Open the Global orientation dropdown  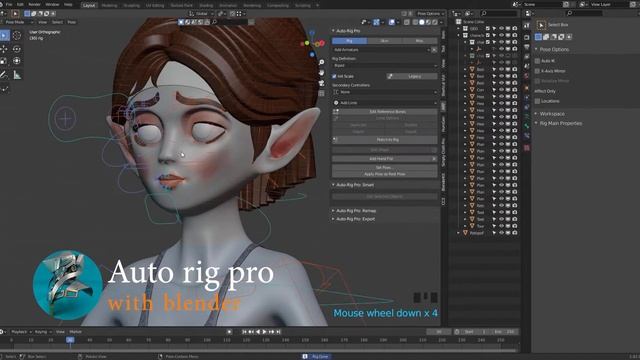[202, 13]
